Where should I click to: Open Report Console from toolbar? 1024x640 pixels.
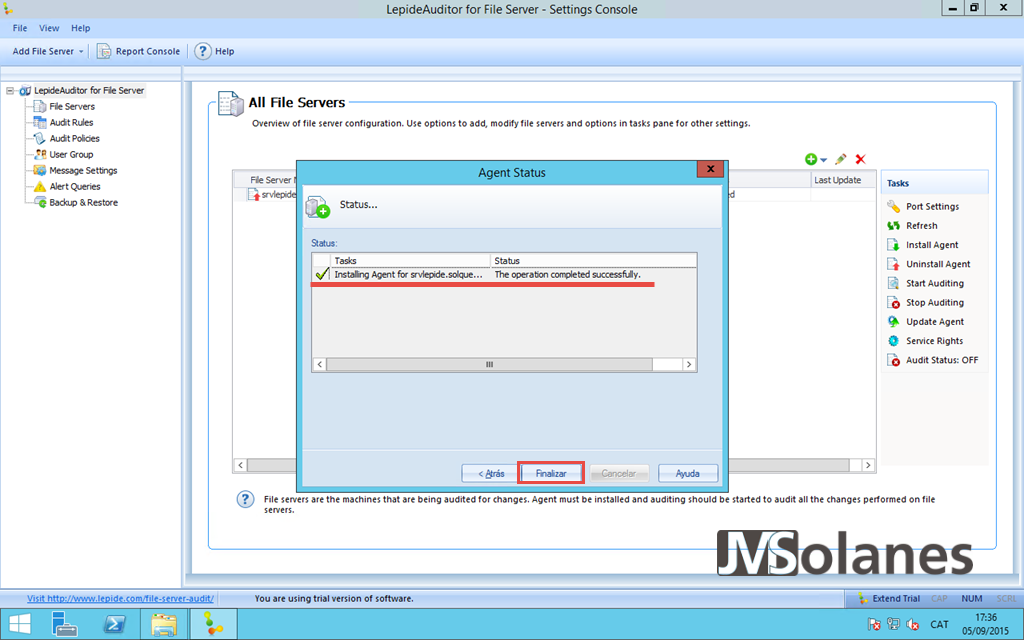tap(138, 51)
